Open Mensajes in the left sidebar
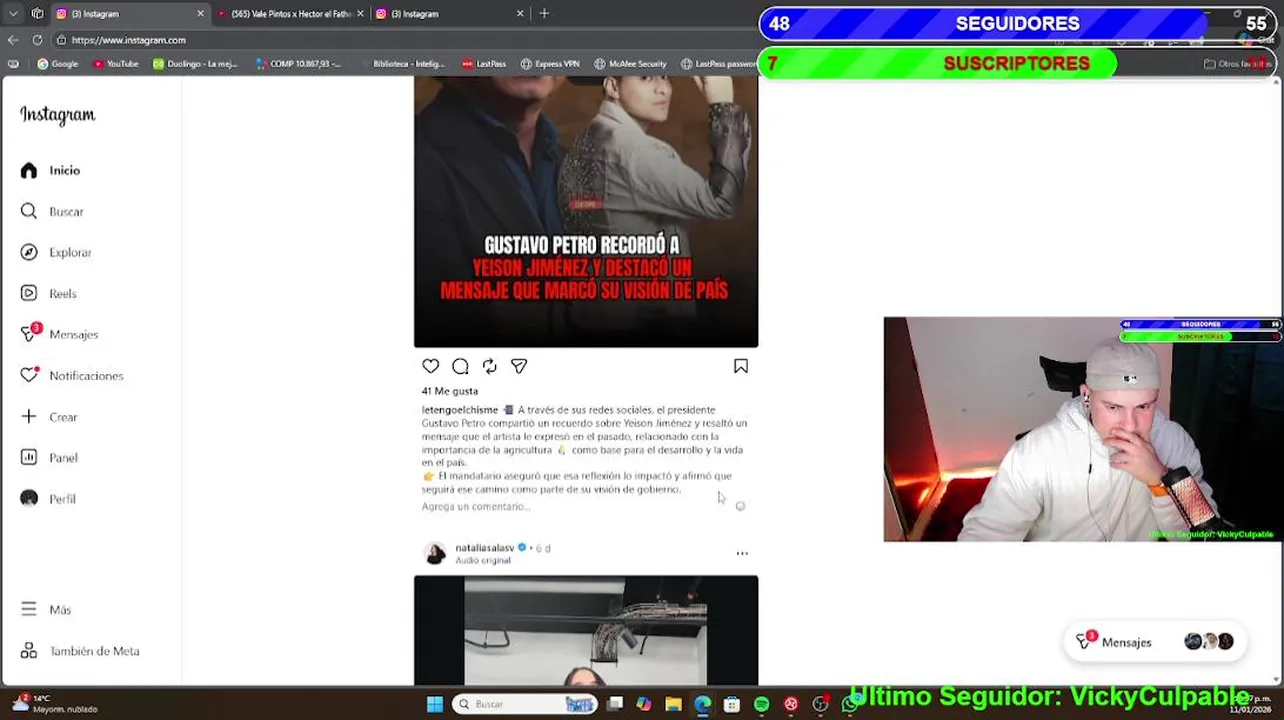This screenshot has height=720, width=1284. point(62,335)
